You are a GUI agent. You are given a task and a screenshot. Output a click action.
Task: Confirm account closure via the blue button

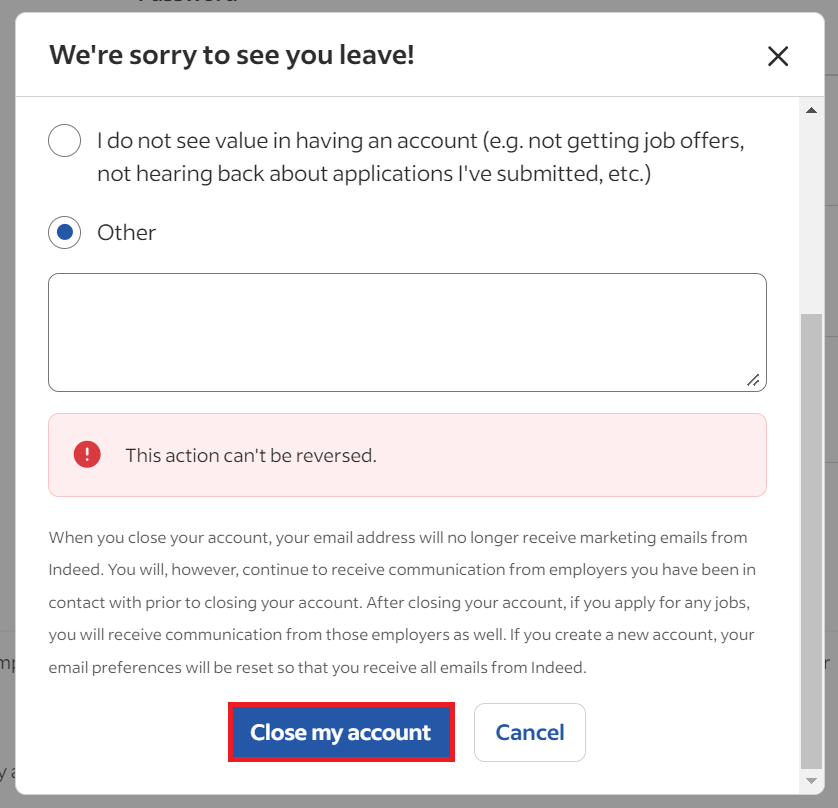341,732
